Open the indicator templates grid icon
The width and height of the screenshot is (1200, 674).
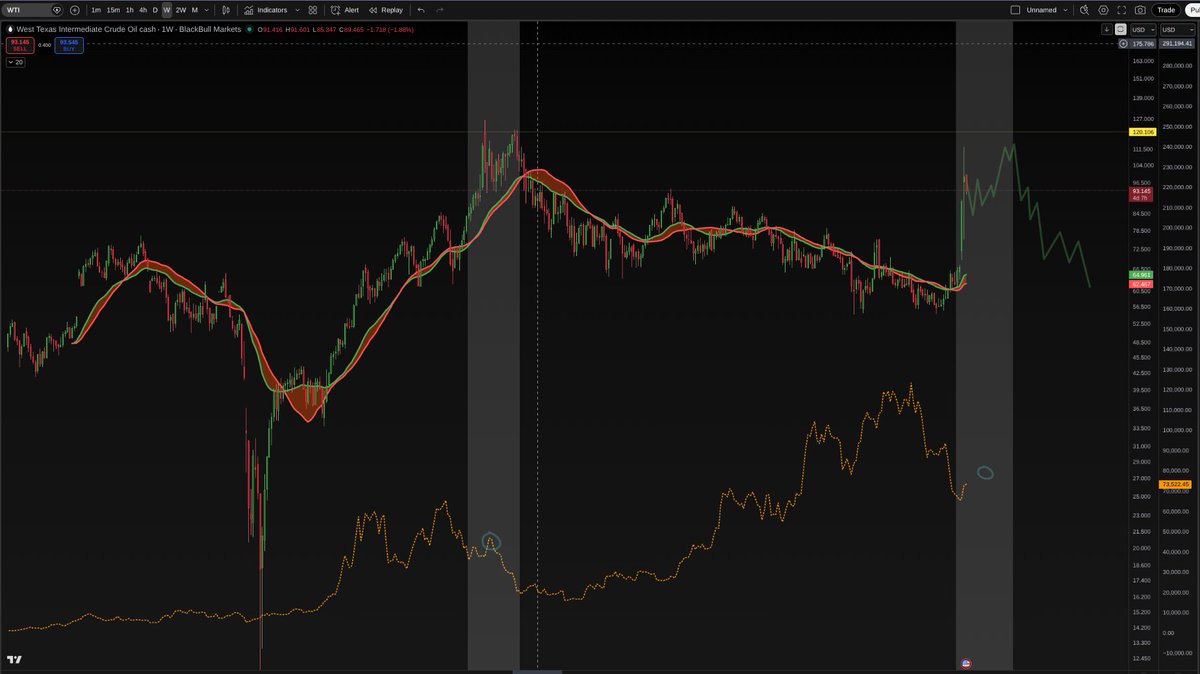pos(313,10)
